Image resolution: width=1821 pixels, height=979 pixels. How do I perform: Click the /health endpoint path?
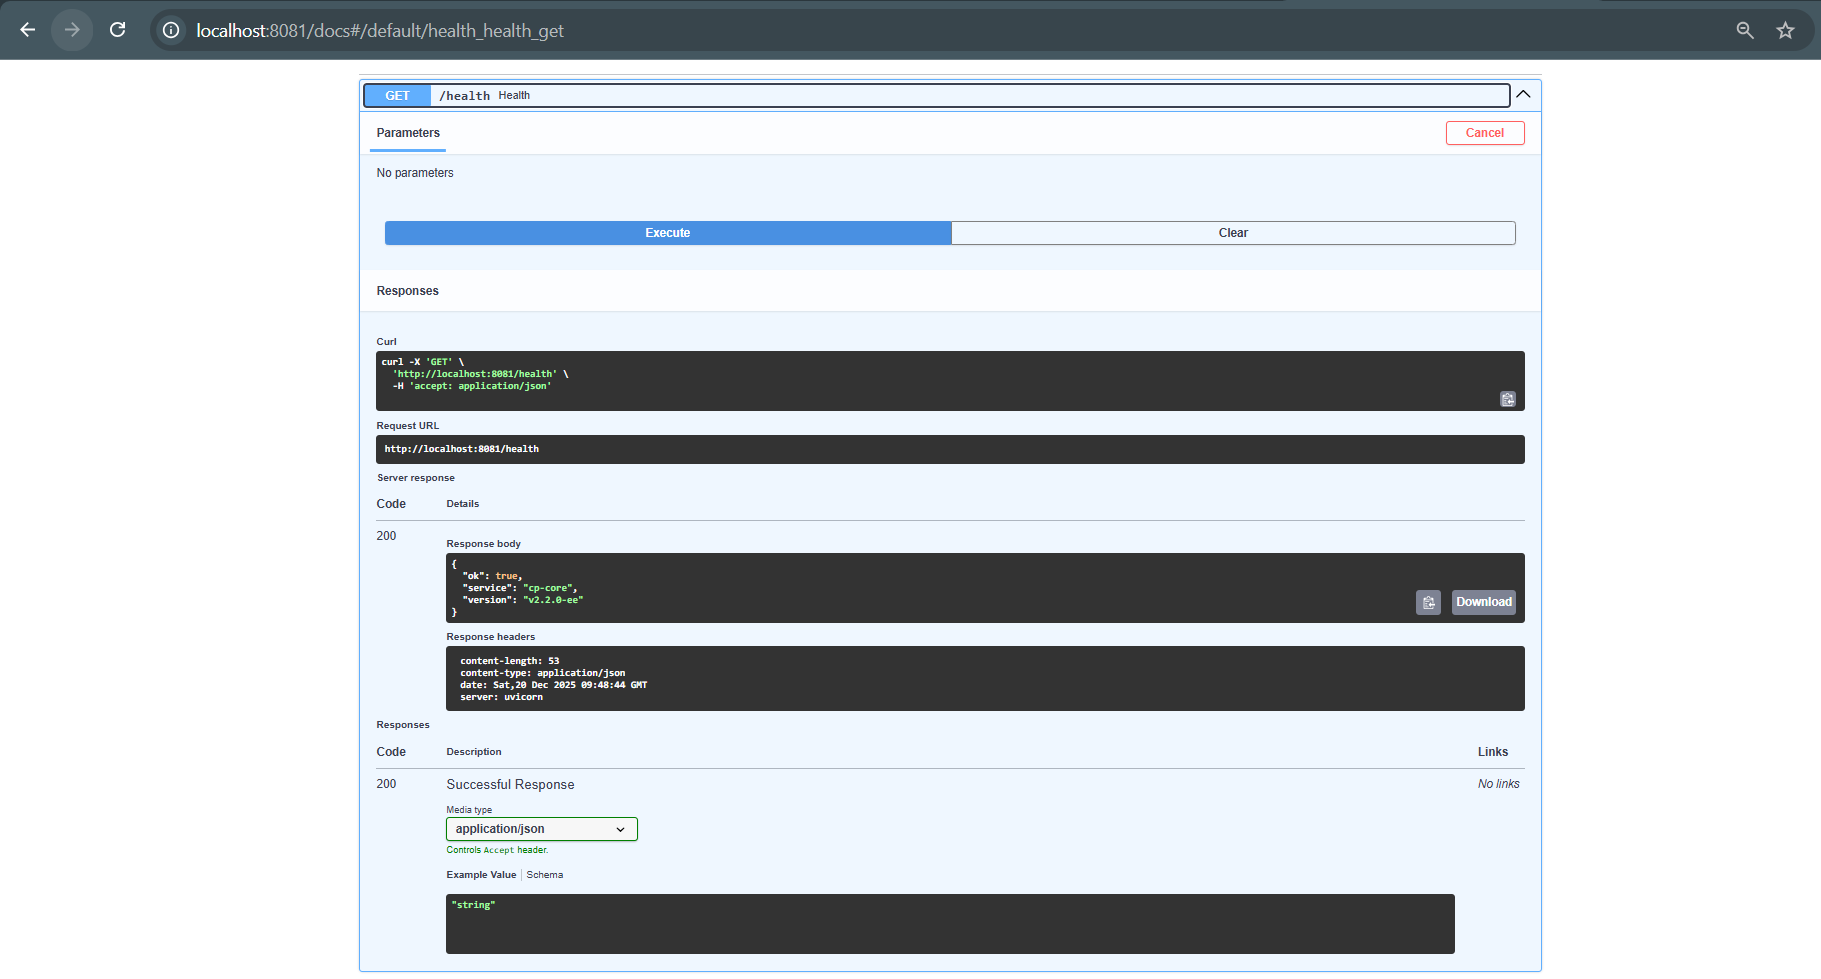click(464, 96)
